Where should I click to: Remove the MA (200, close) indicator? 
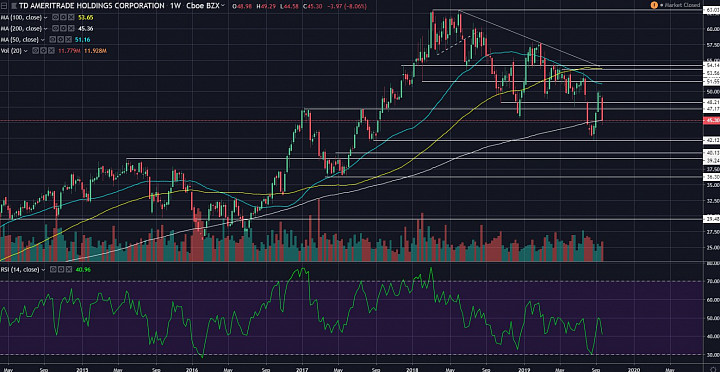click(x=71, y=28)
